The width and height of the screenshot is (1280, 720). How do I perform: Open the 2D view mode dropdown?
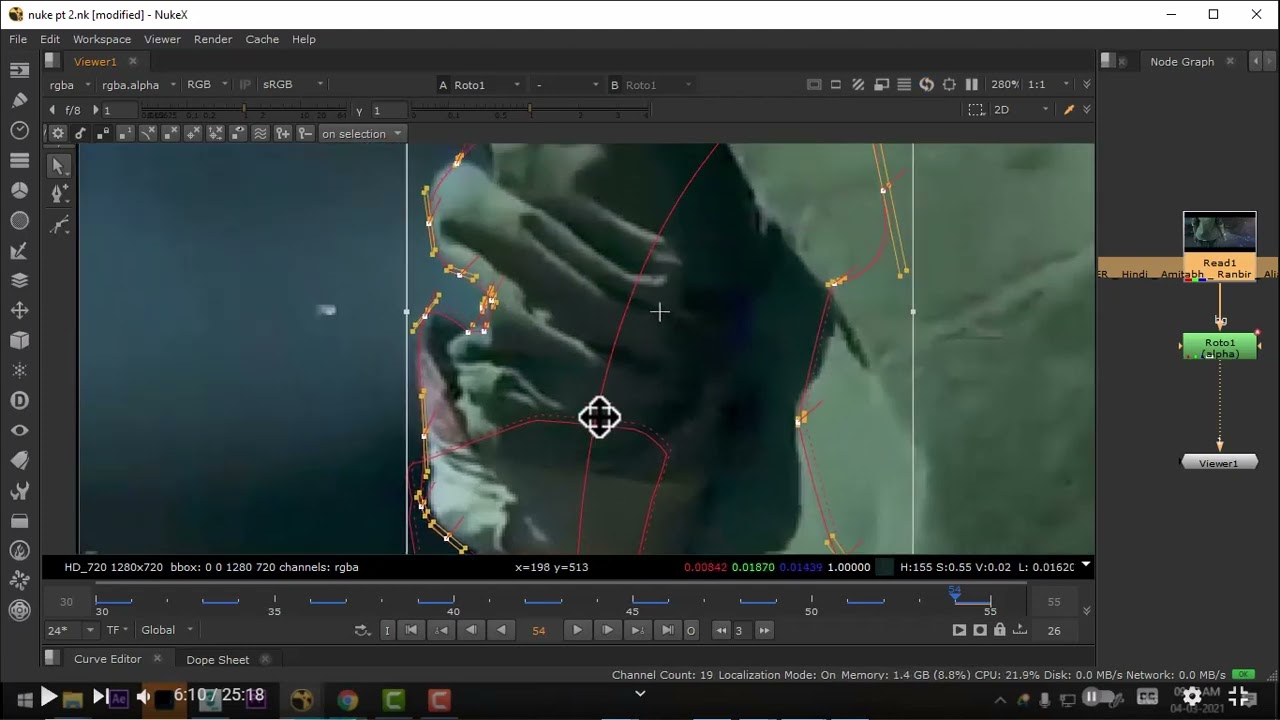coord(1021,110)
